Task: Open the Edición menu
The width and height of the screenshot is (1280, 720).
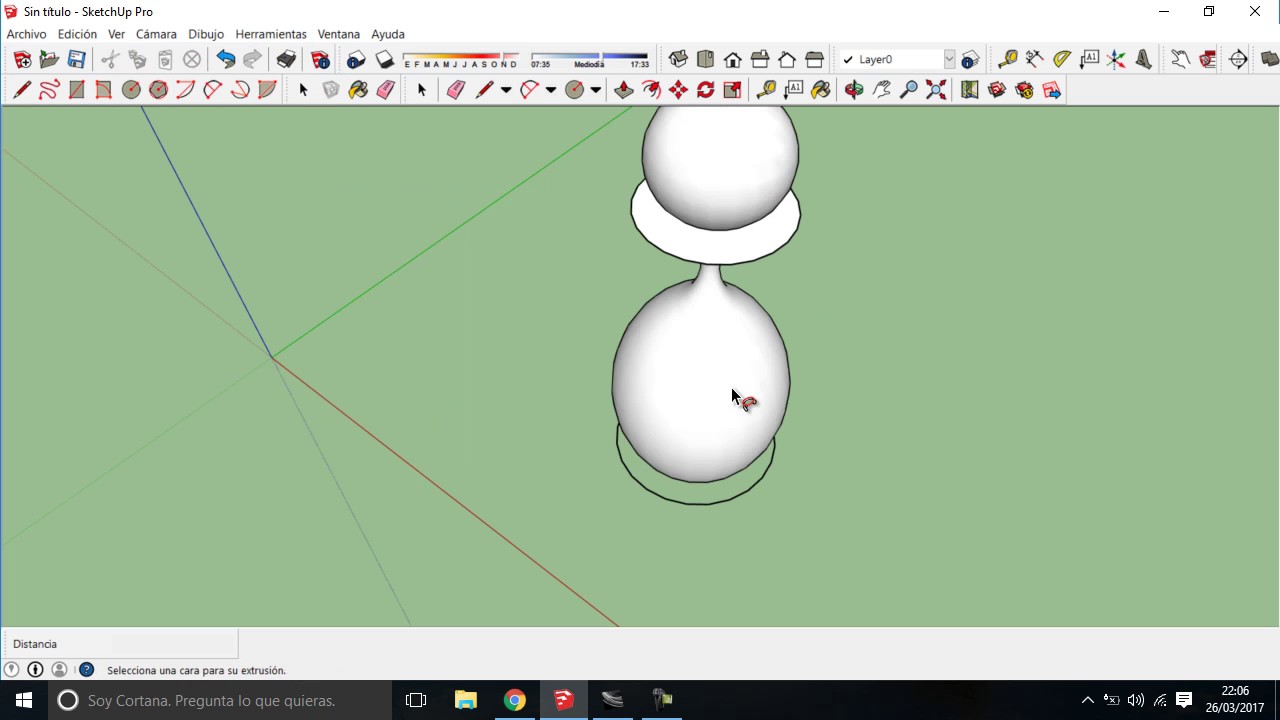Action: coord(77,34)
